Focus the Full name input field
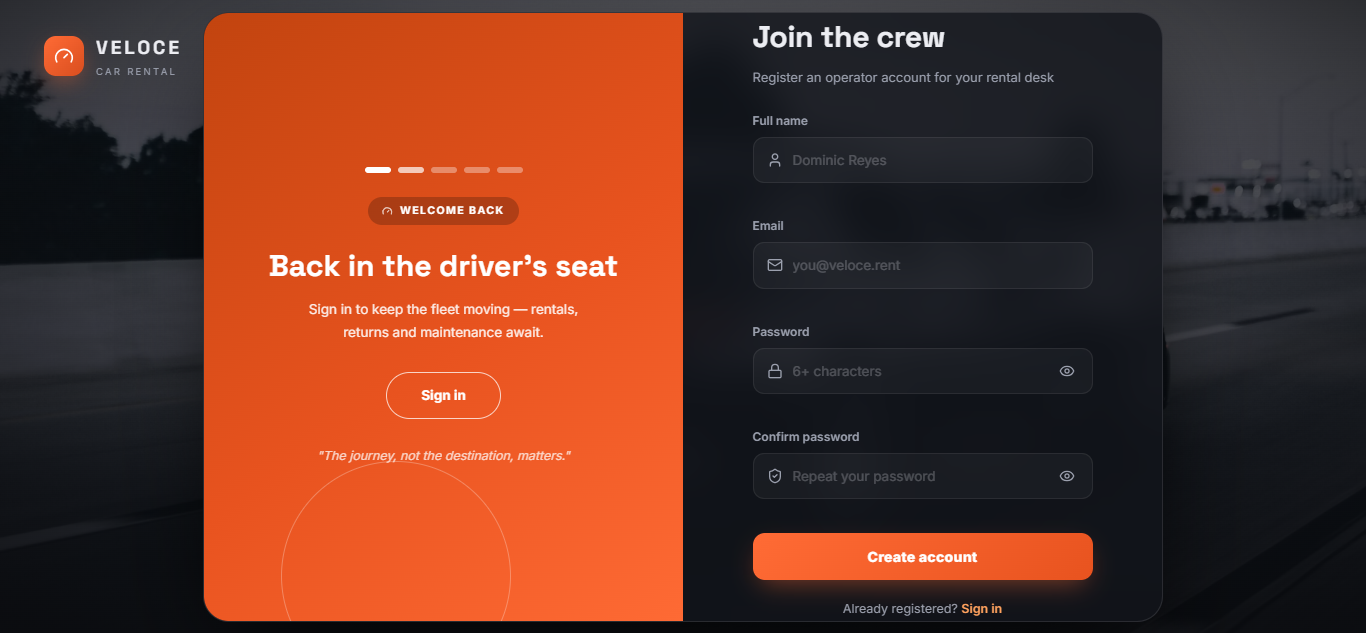Viewport: 1366px width, 633px height. [x=922, y=160]
